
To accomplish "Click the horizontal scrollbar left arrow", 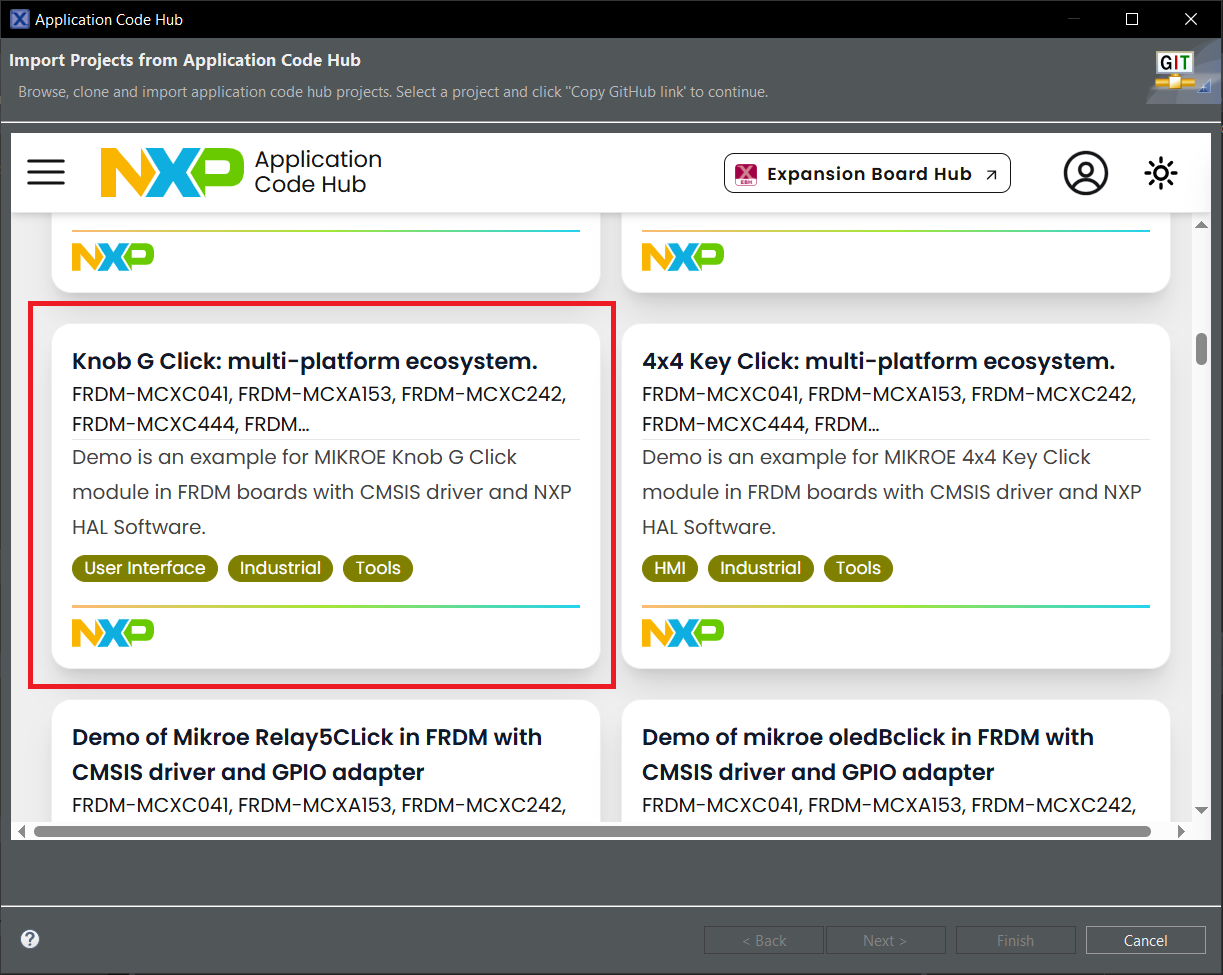I will (22, 831).
